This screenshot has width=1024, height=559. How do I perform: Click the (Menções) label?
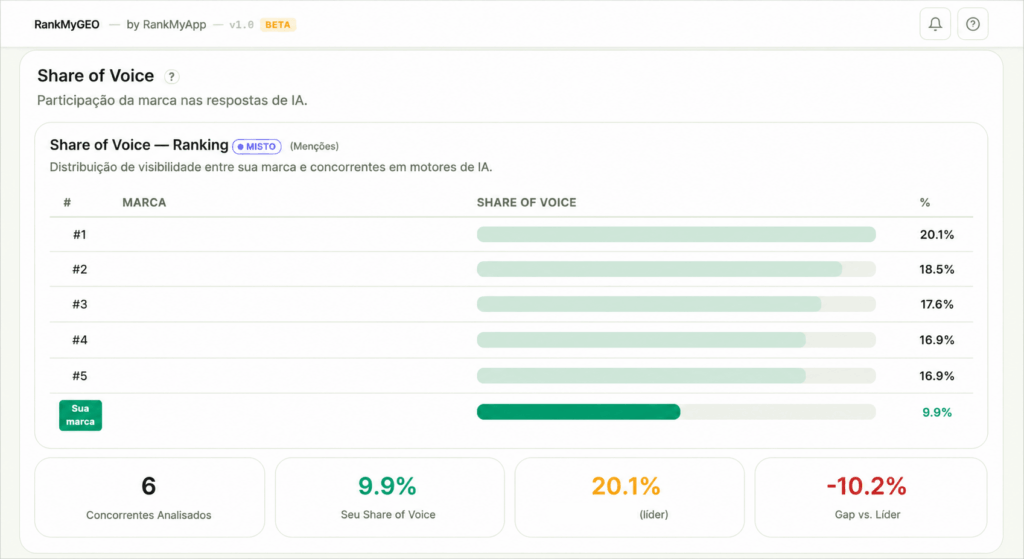point(314,146)
